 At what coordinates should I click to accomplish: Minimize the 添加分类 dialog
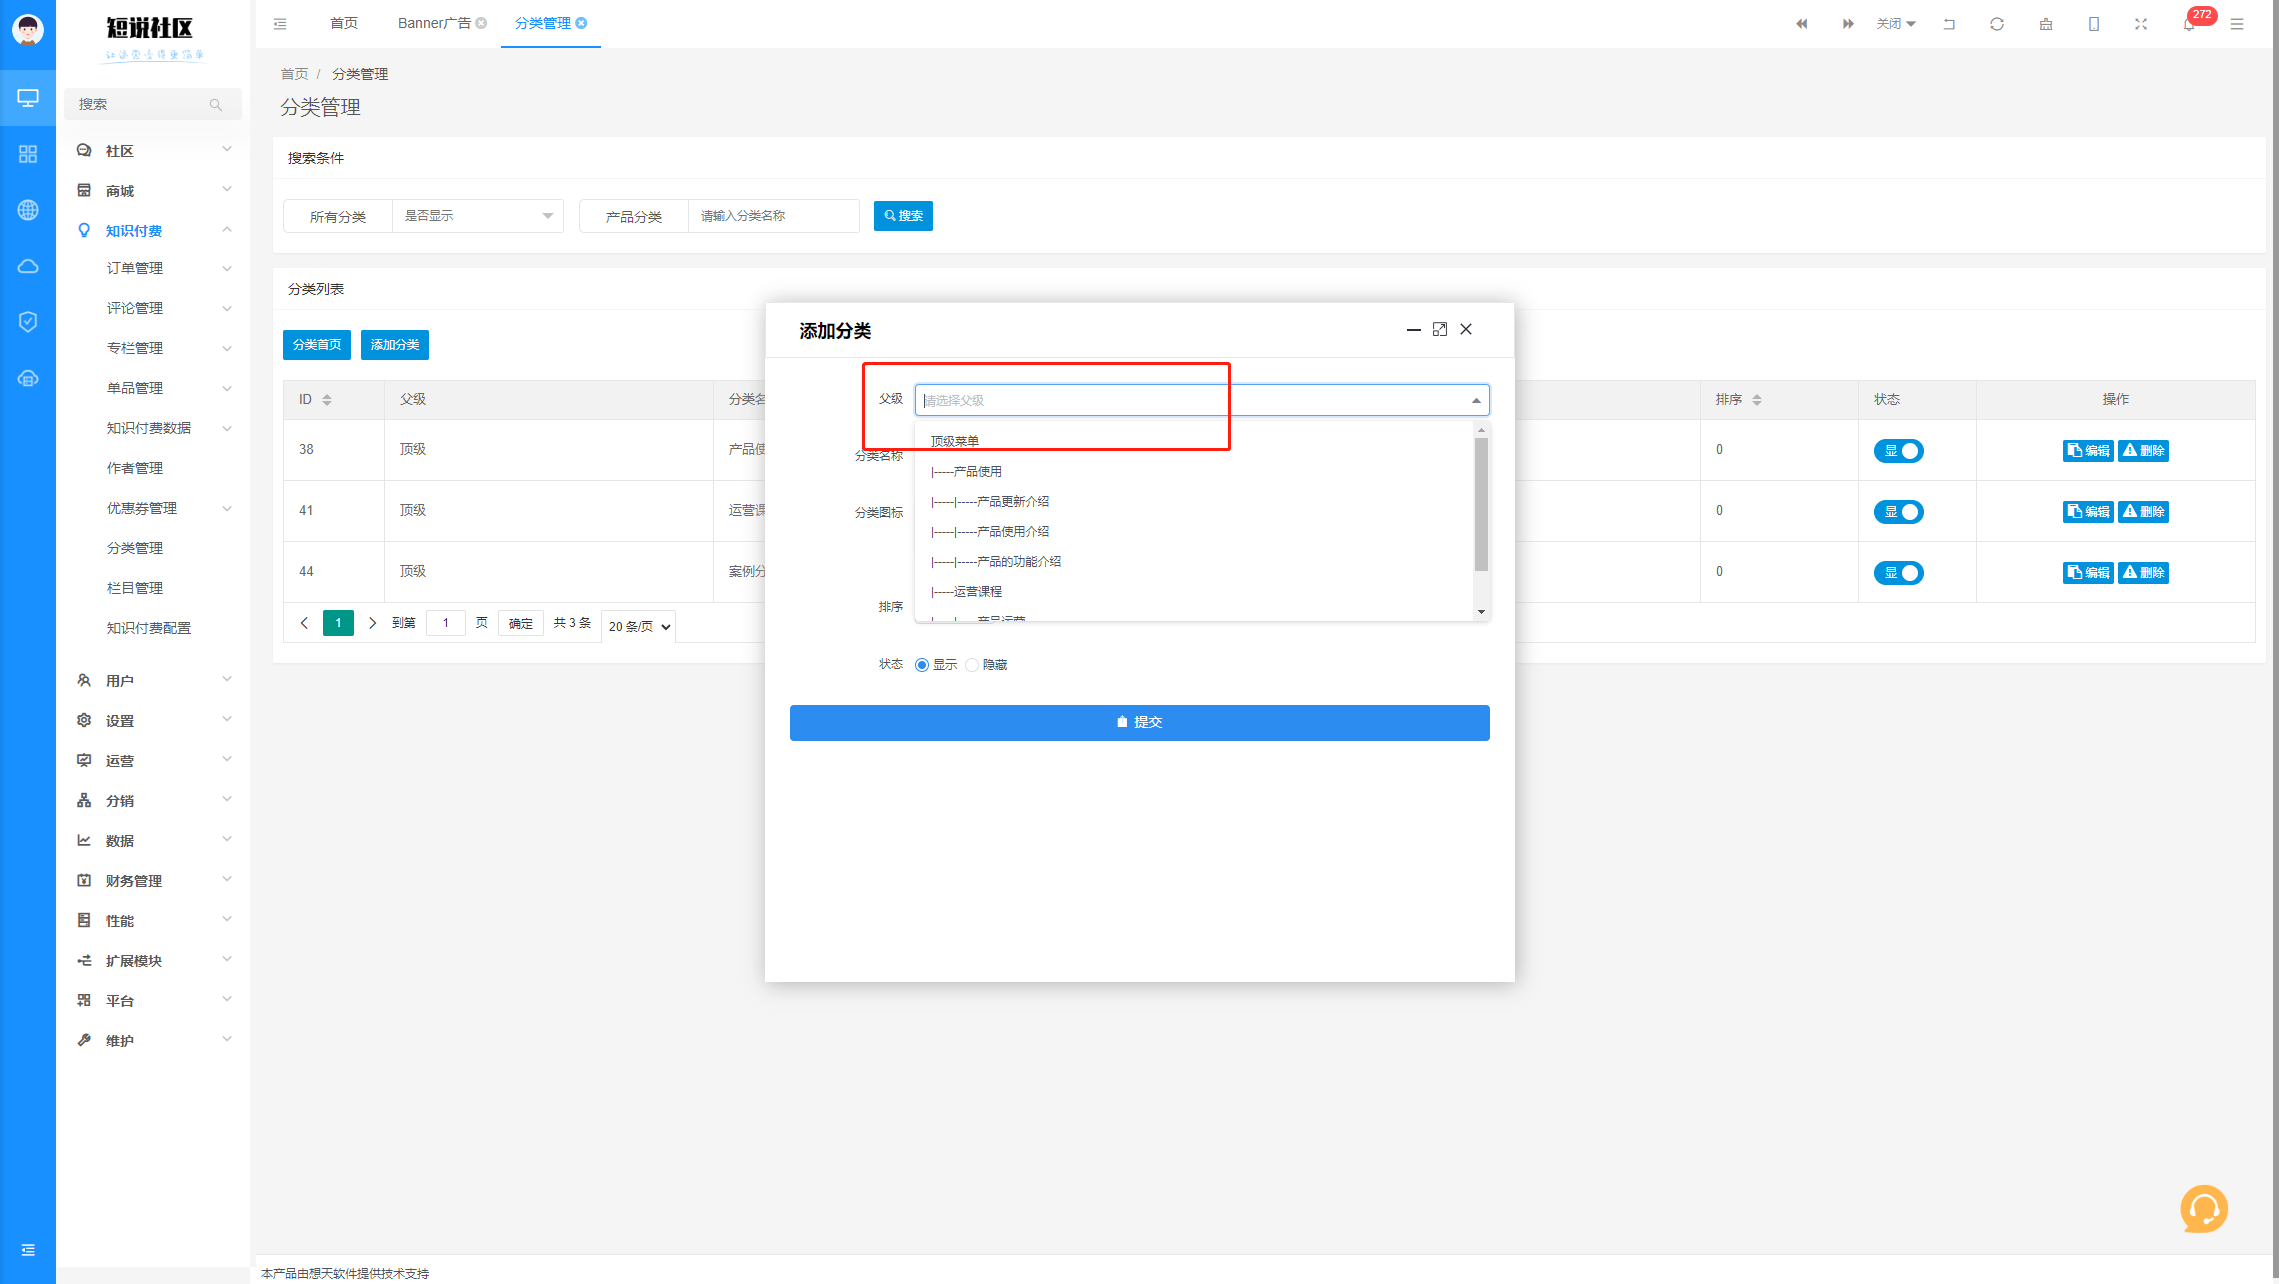tap(1413, 330)
